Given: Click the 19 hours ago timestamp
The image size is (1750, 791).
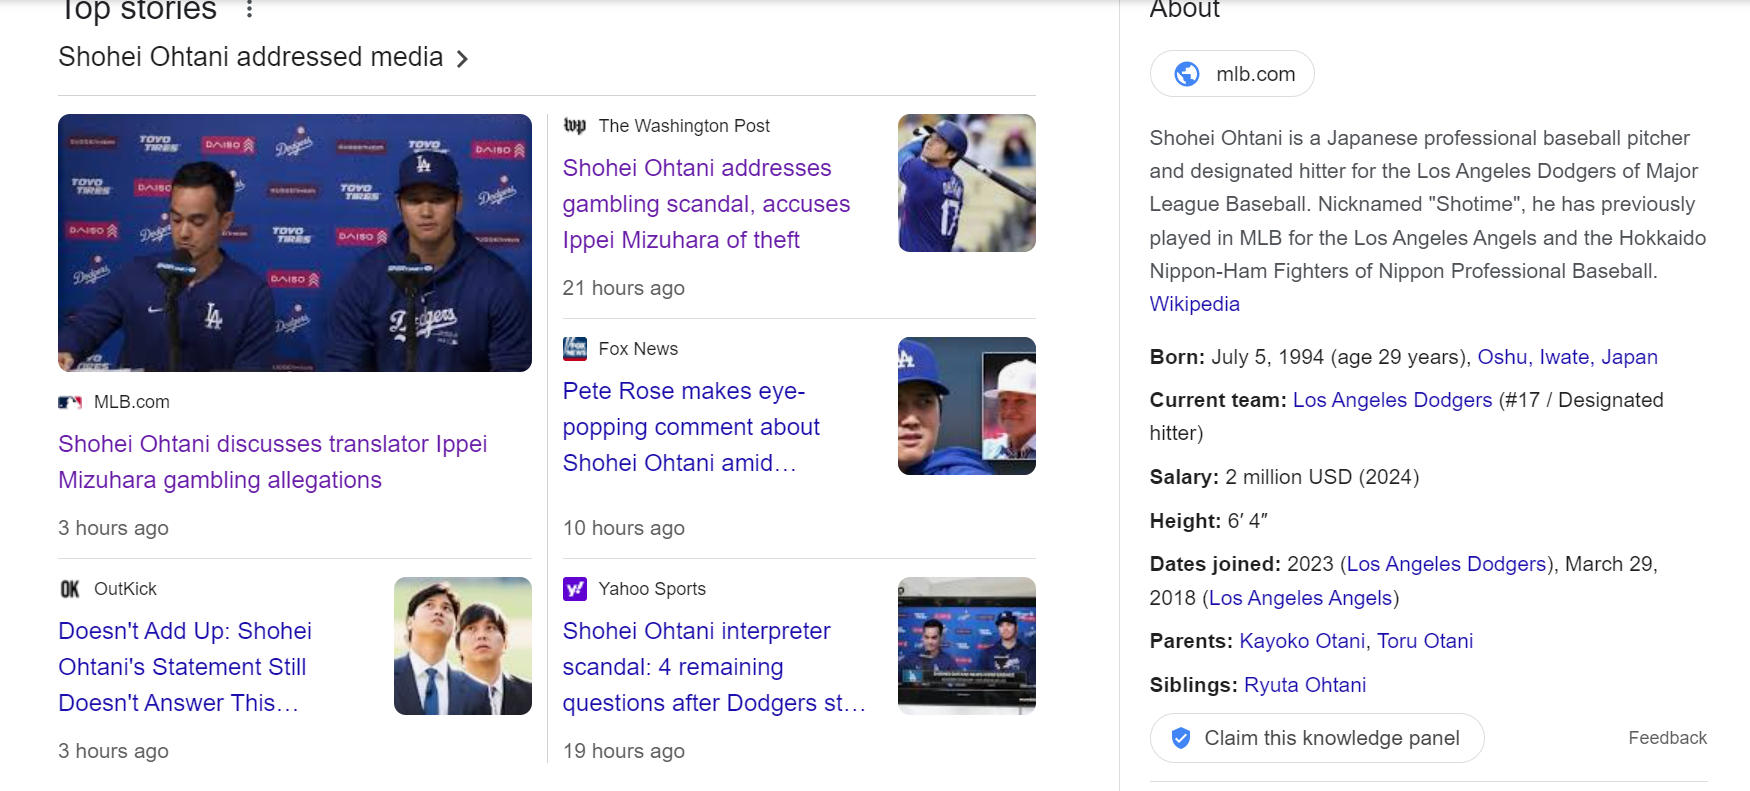Looking at the screenshot, I should (x=624, y=751).
